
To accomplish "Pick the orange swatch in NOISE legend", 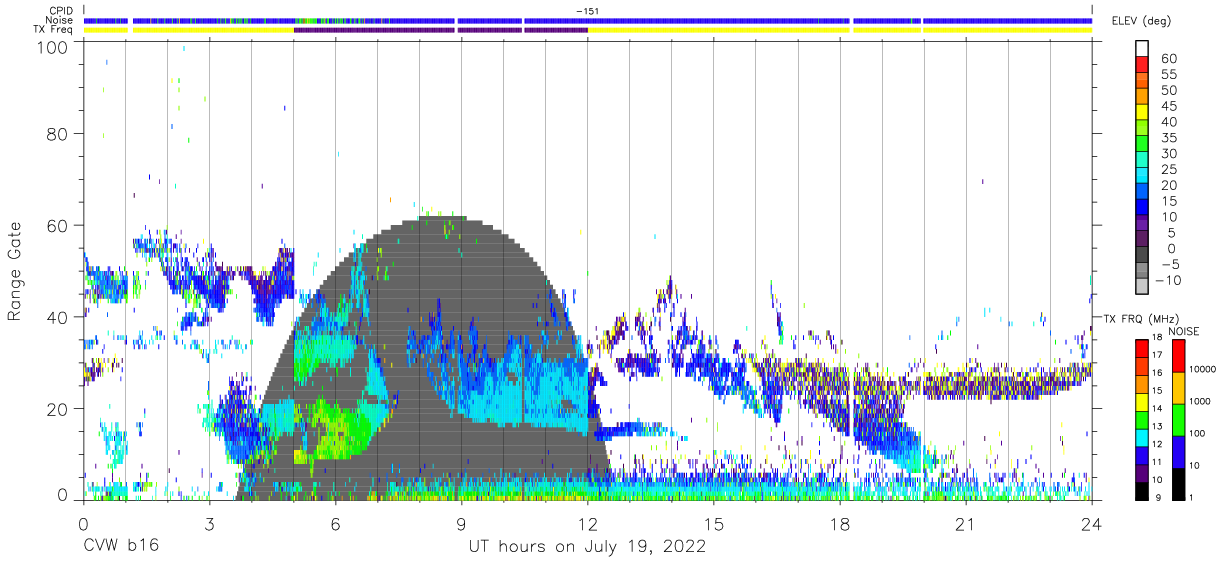I will (1177, 387).
